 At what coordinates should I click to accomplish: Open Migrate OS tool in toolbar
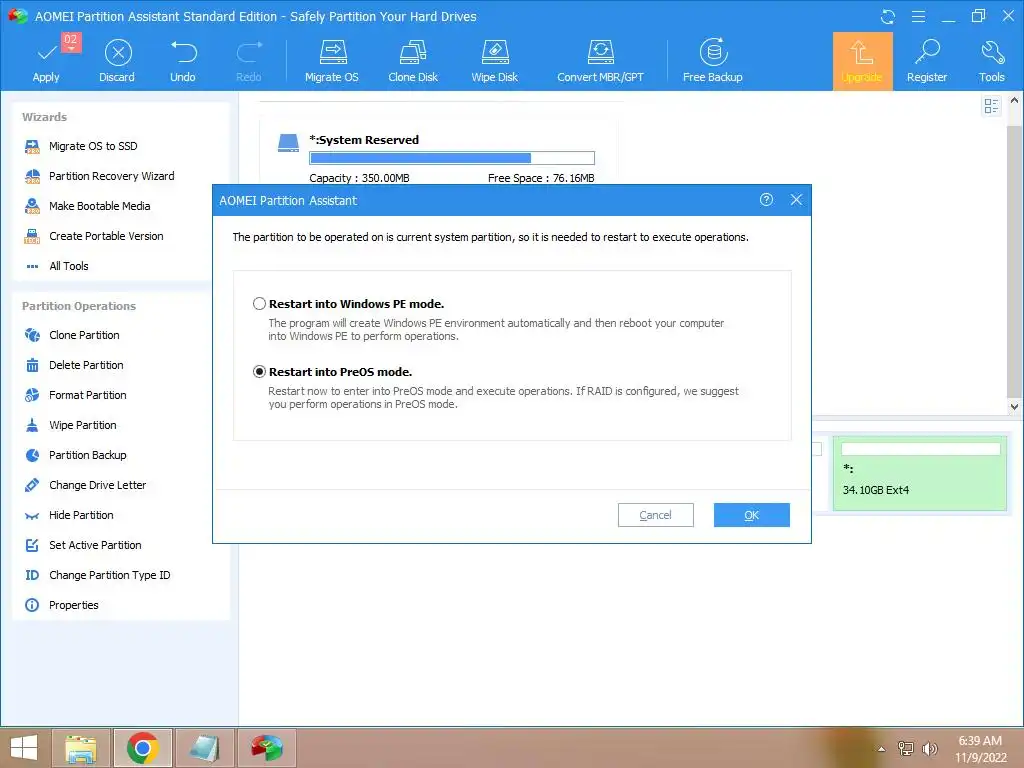[x=332, y=61]
